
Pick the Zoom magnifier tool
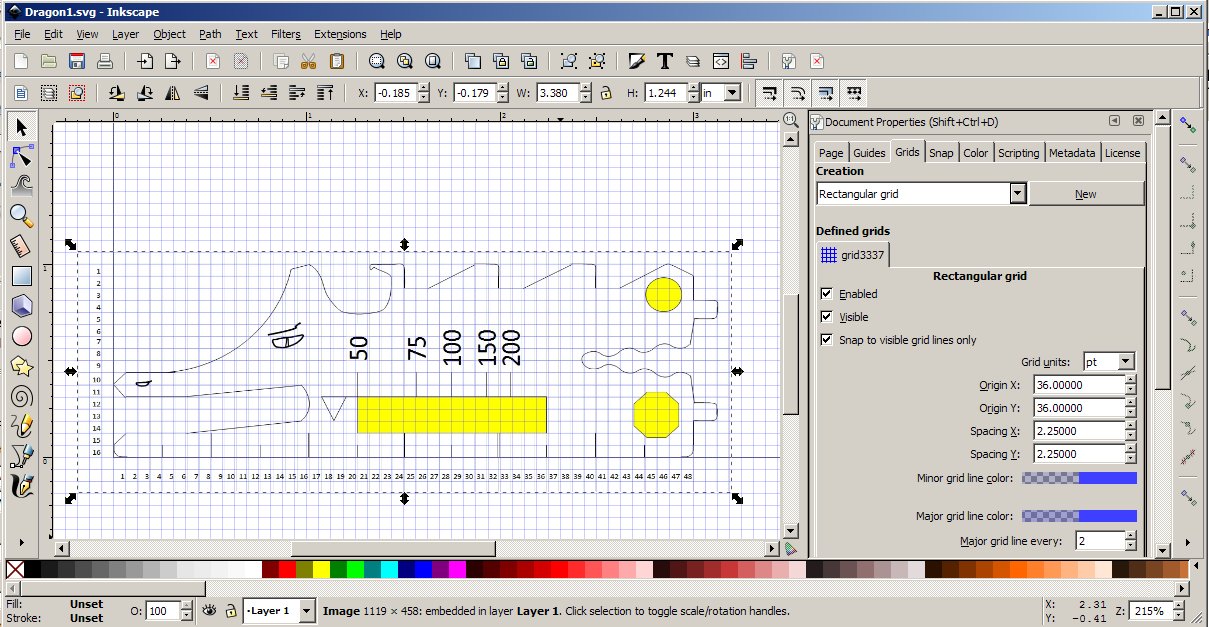[21, 215]
